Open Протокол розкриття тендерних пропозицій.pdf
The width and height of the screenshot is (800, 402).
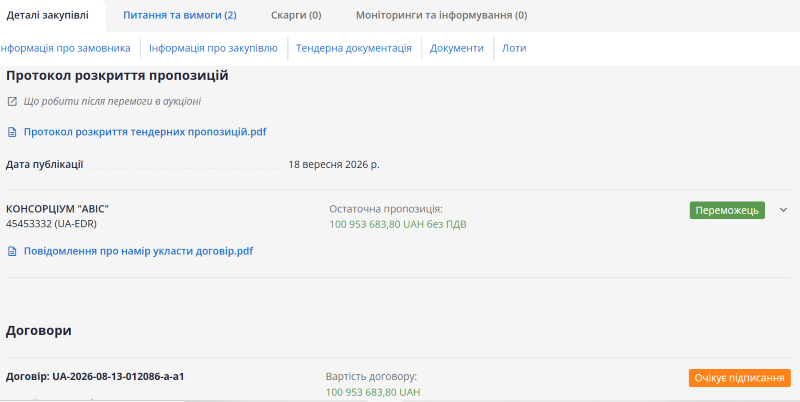tap(145, 132)
